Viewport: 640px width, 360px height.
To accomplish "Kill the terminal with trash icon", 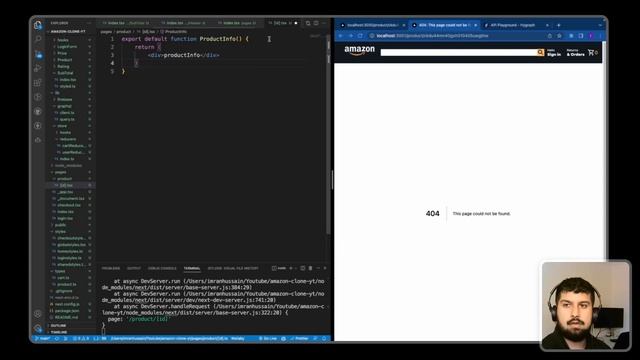I will (x=310, y=268).
